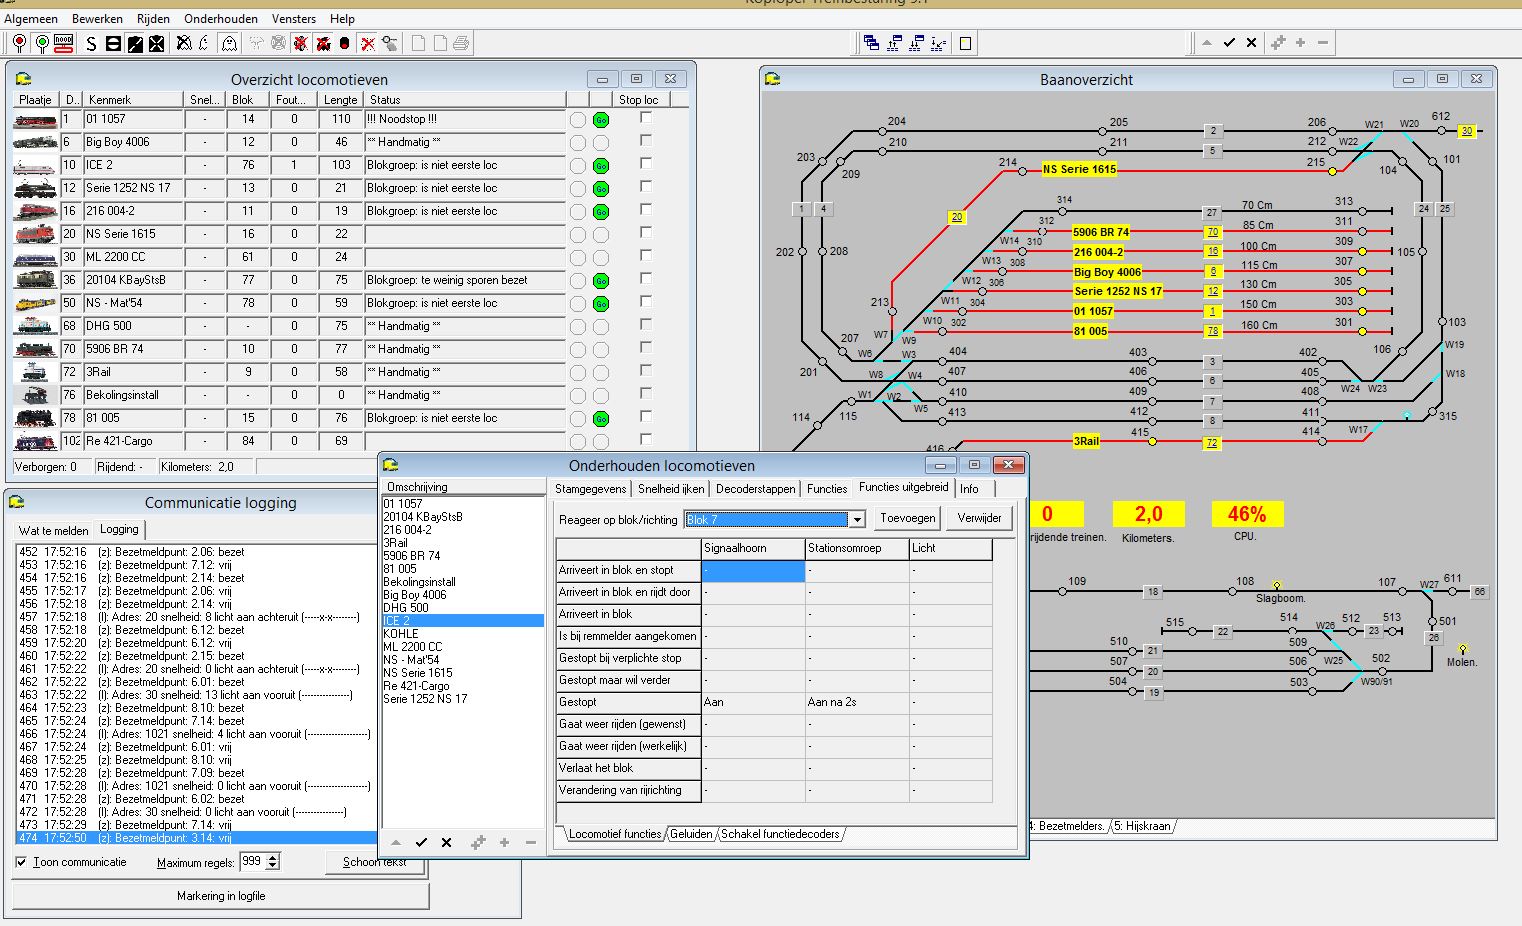1522x926 pixels.
Task: Click the green Go indicator for 01 1057
Action: tap(601, 120)
